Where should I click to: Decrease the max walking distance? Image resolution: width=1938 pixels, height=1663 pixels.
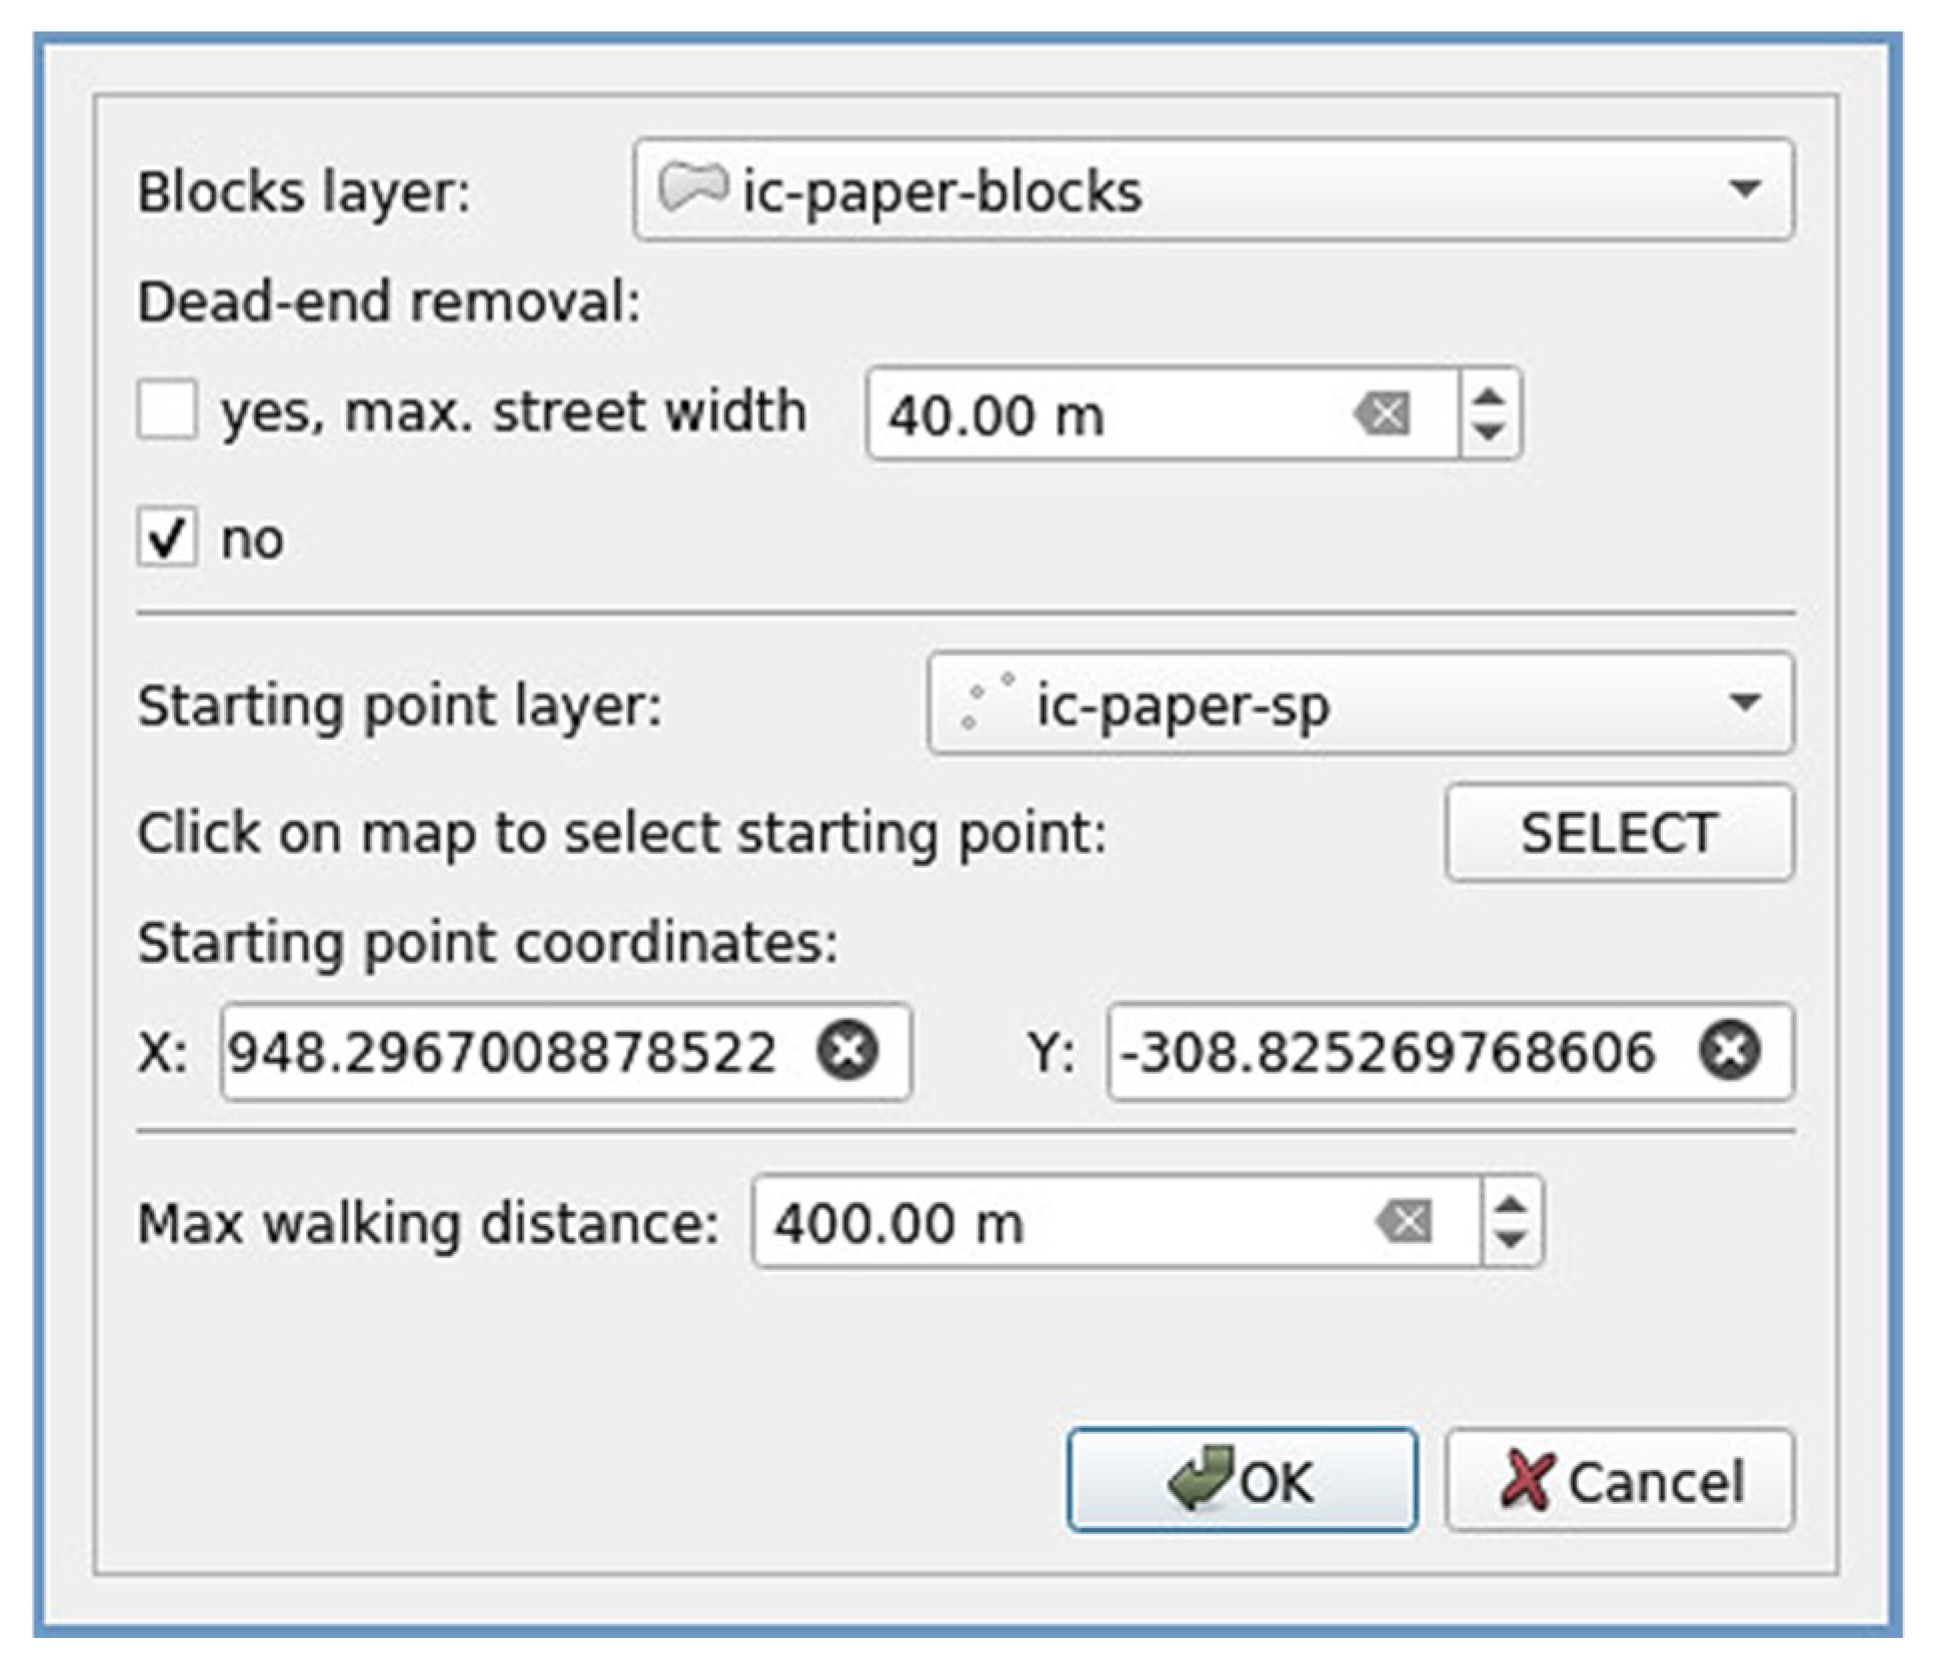[x=1510, y=1239]
